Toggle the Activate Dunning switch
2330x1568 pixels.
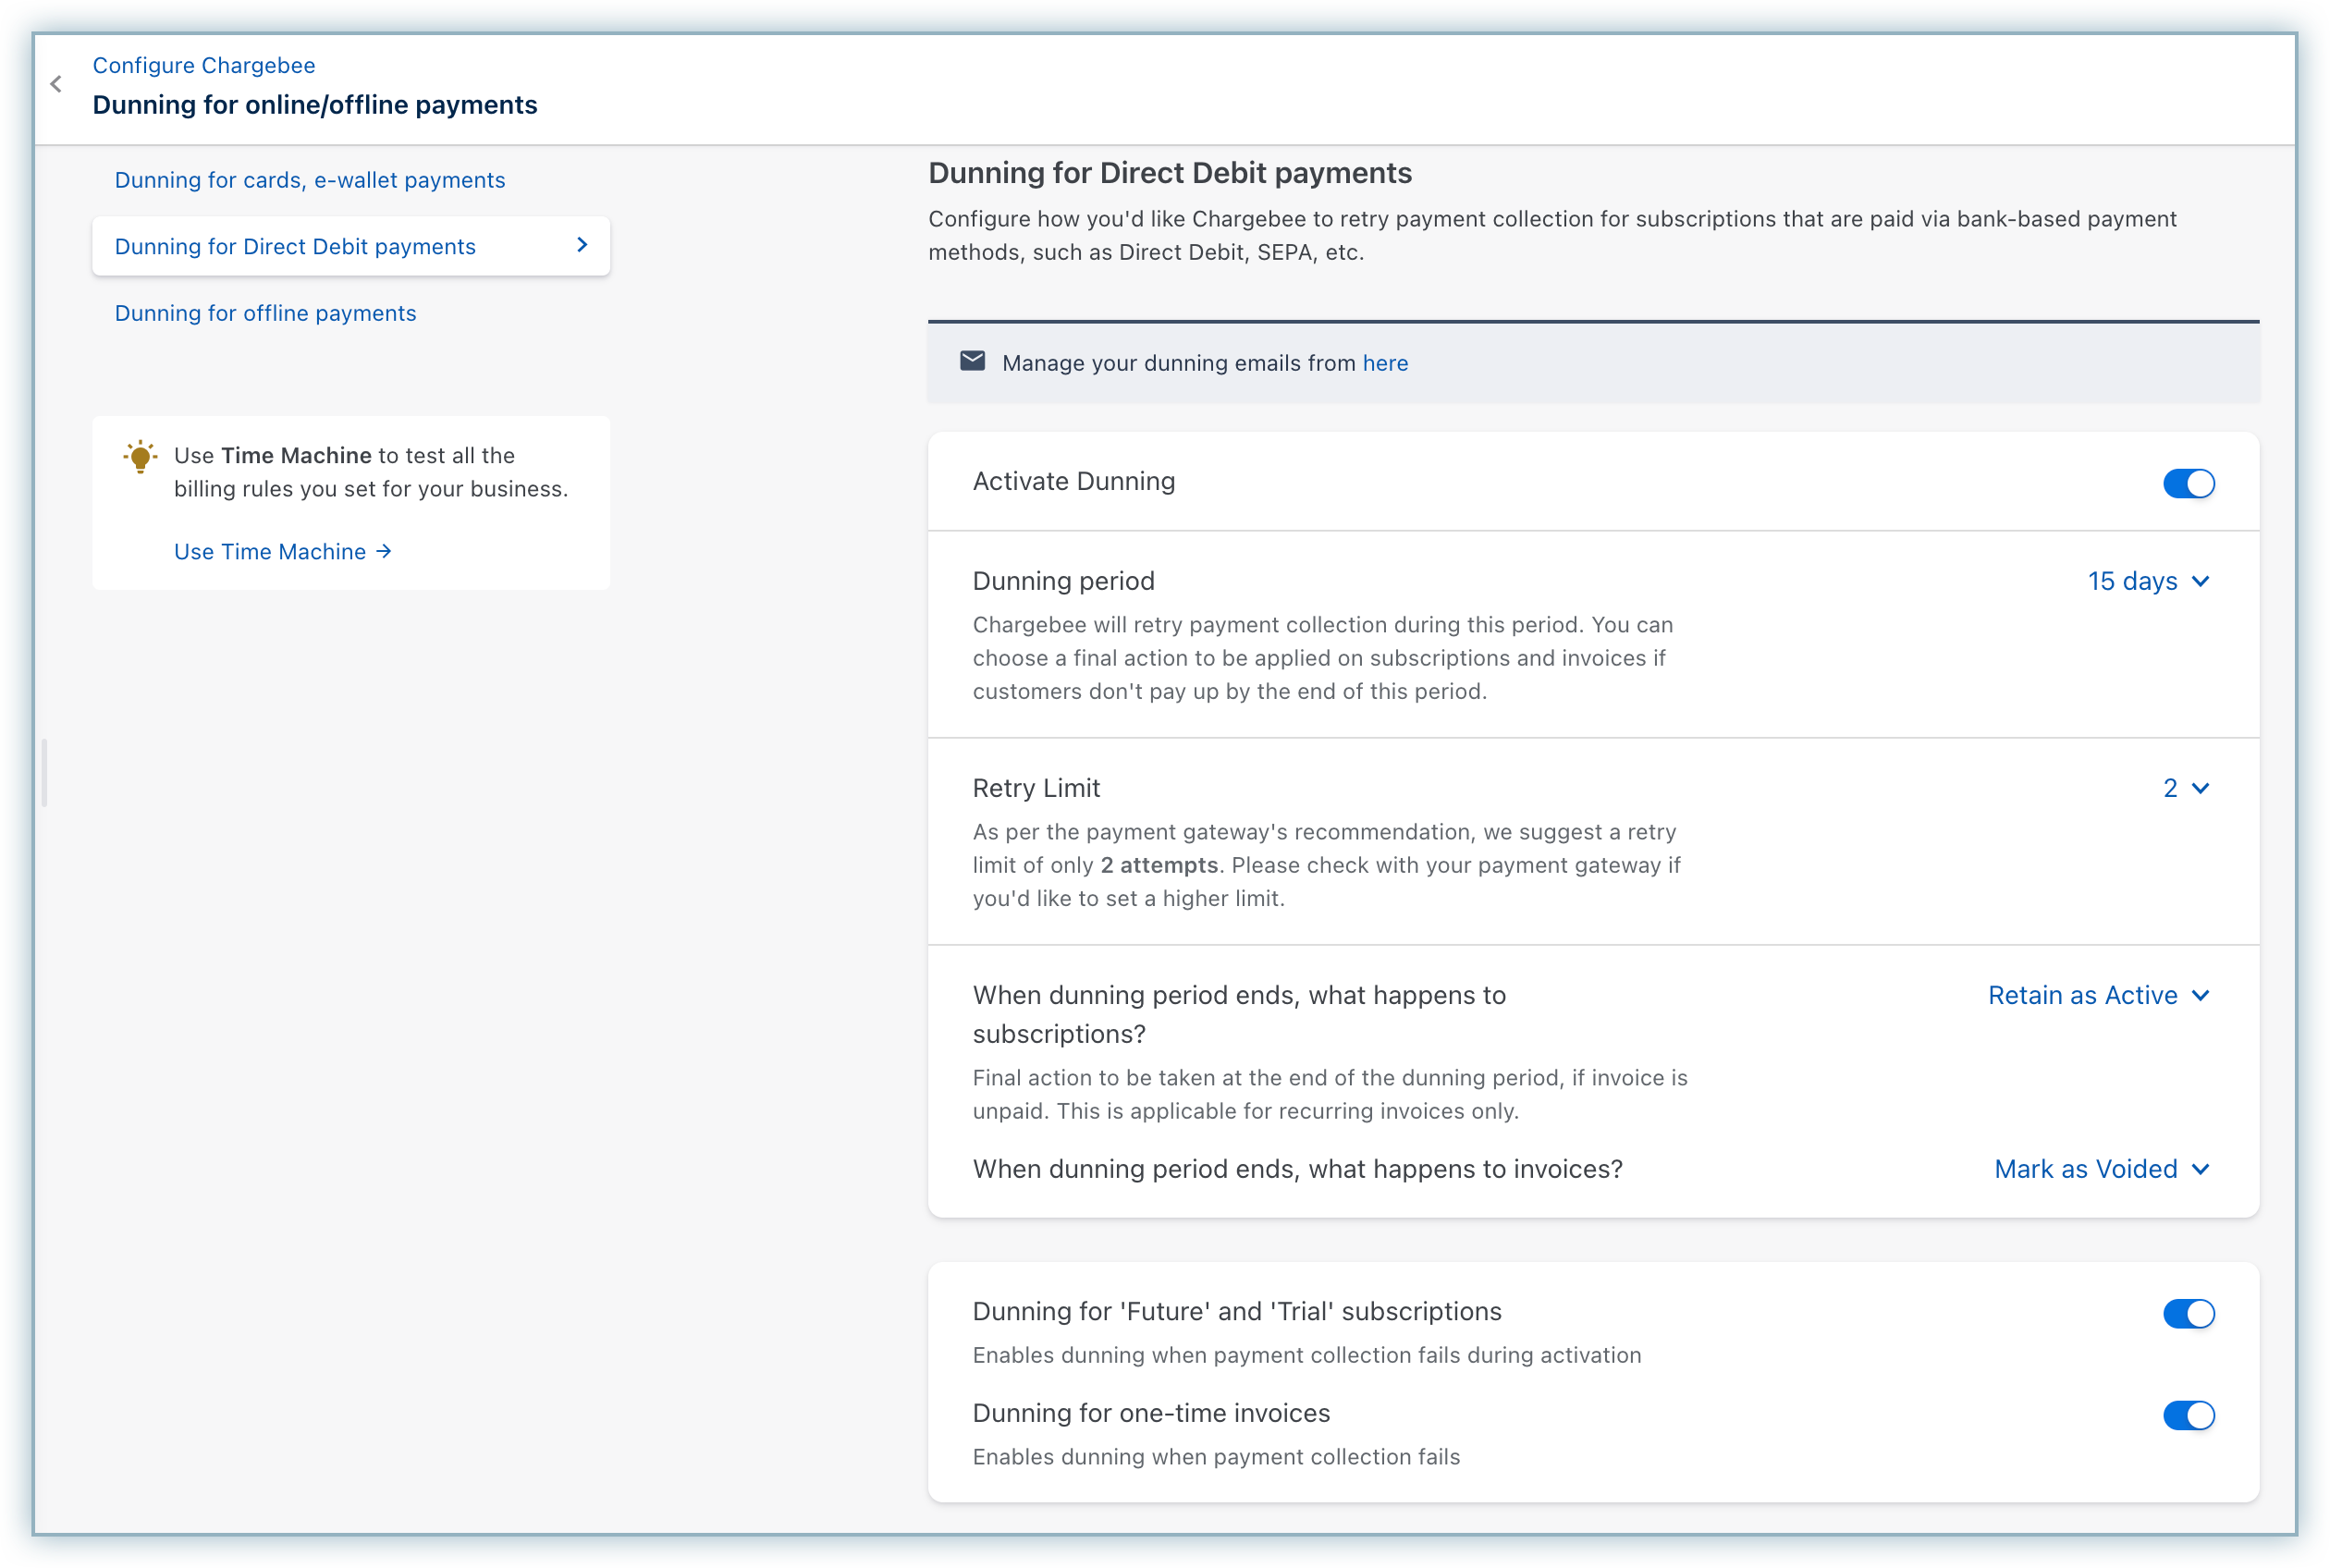coord(2188,483)
